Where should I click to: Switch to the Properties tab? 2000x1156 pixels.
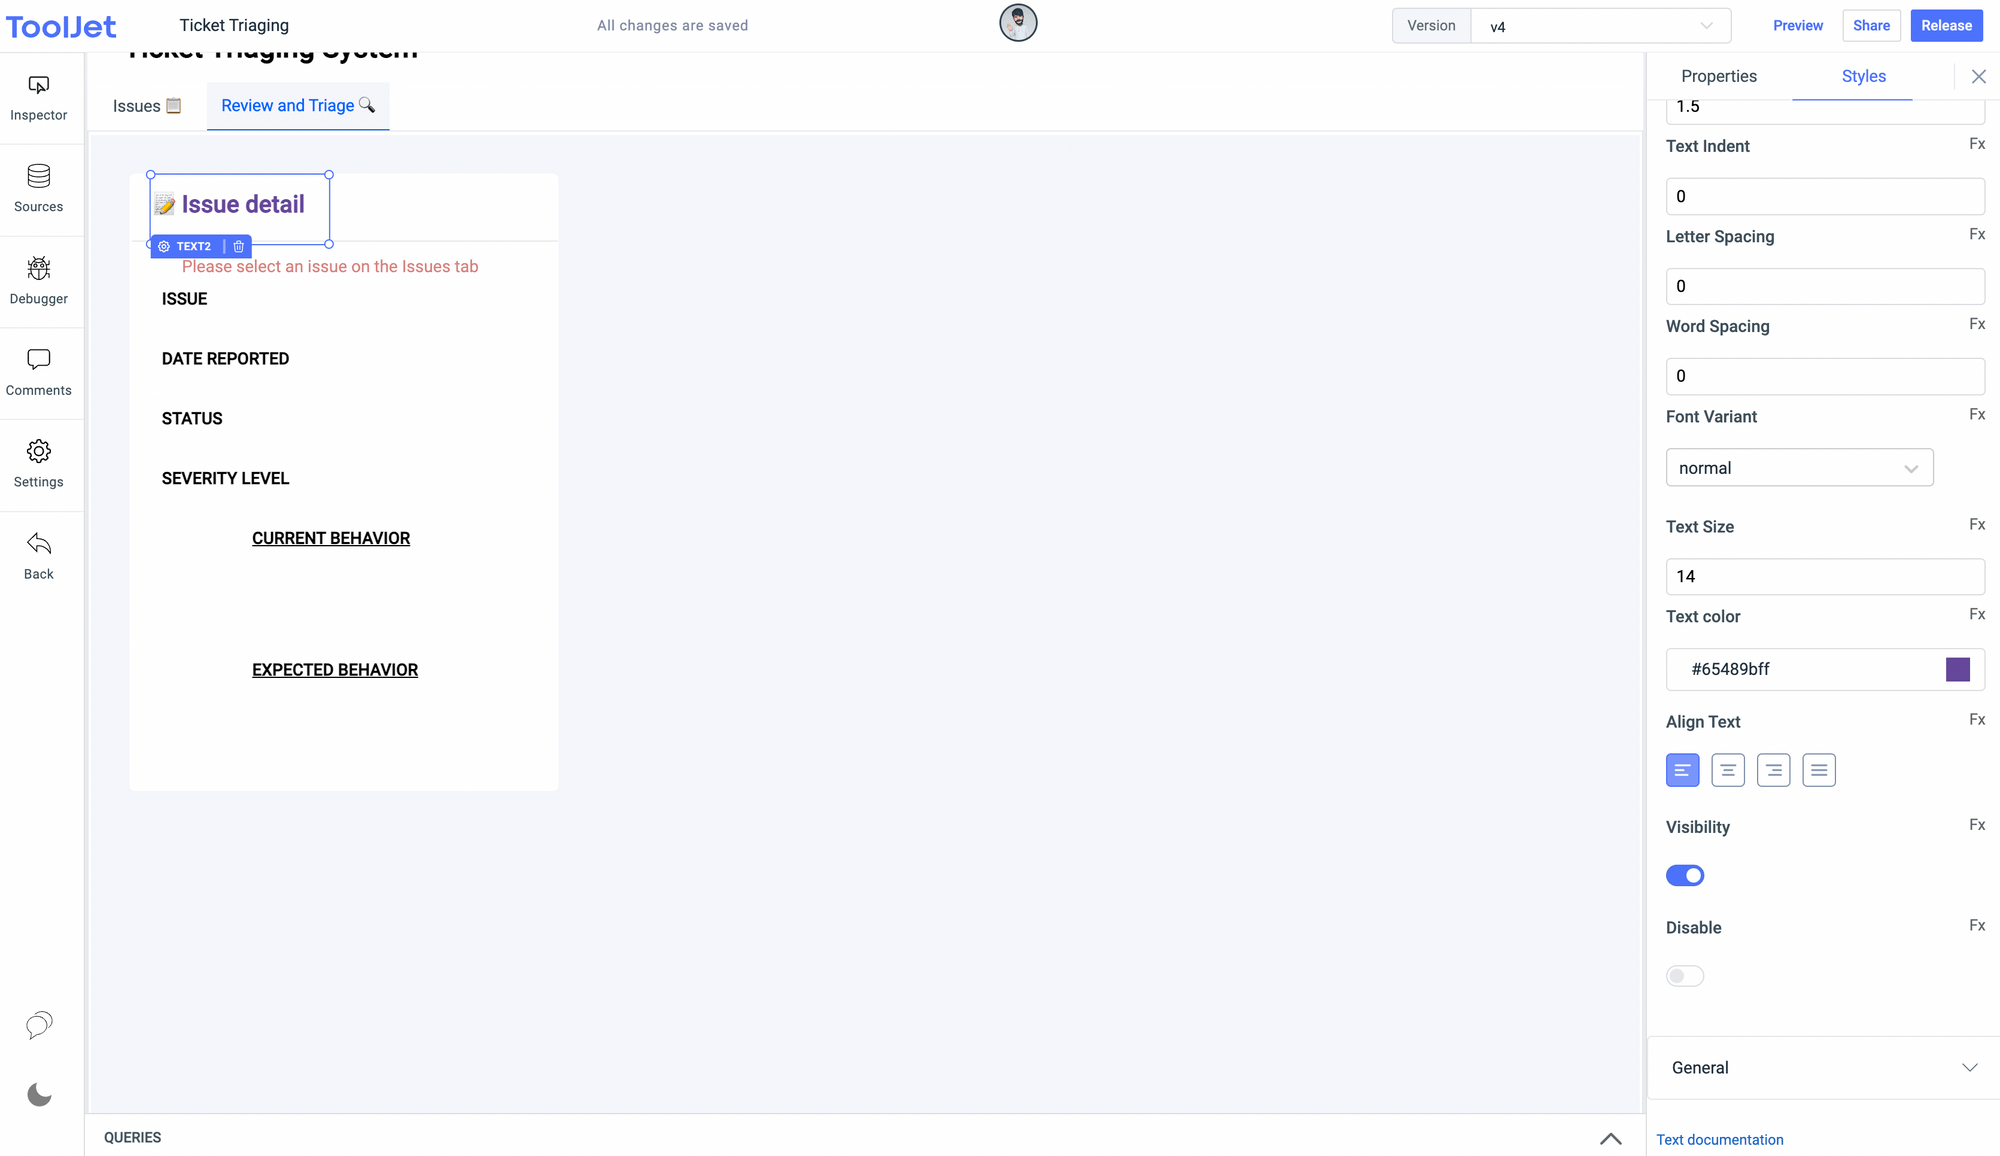(1719, 76)
